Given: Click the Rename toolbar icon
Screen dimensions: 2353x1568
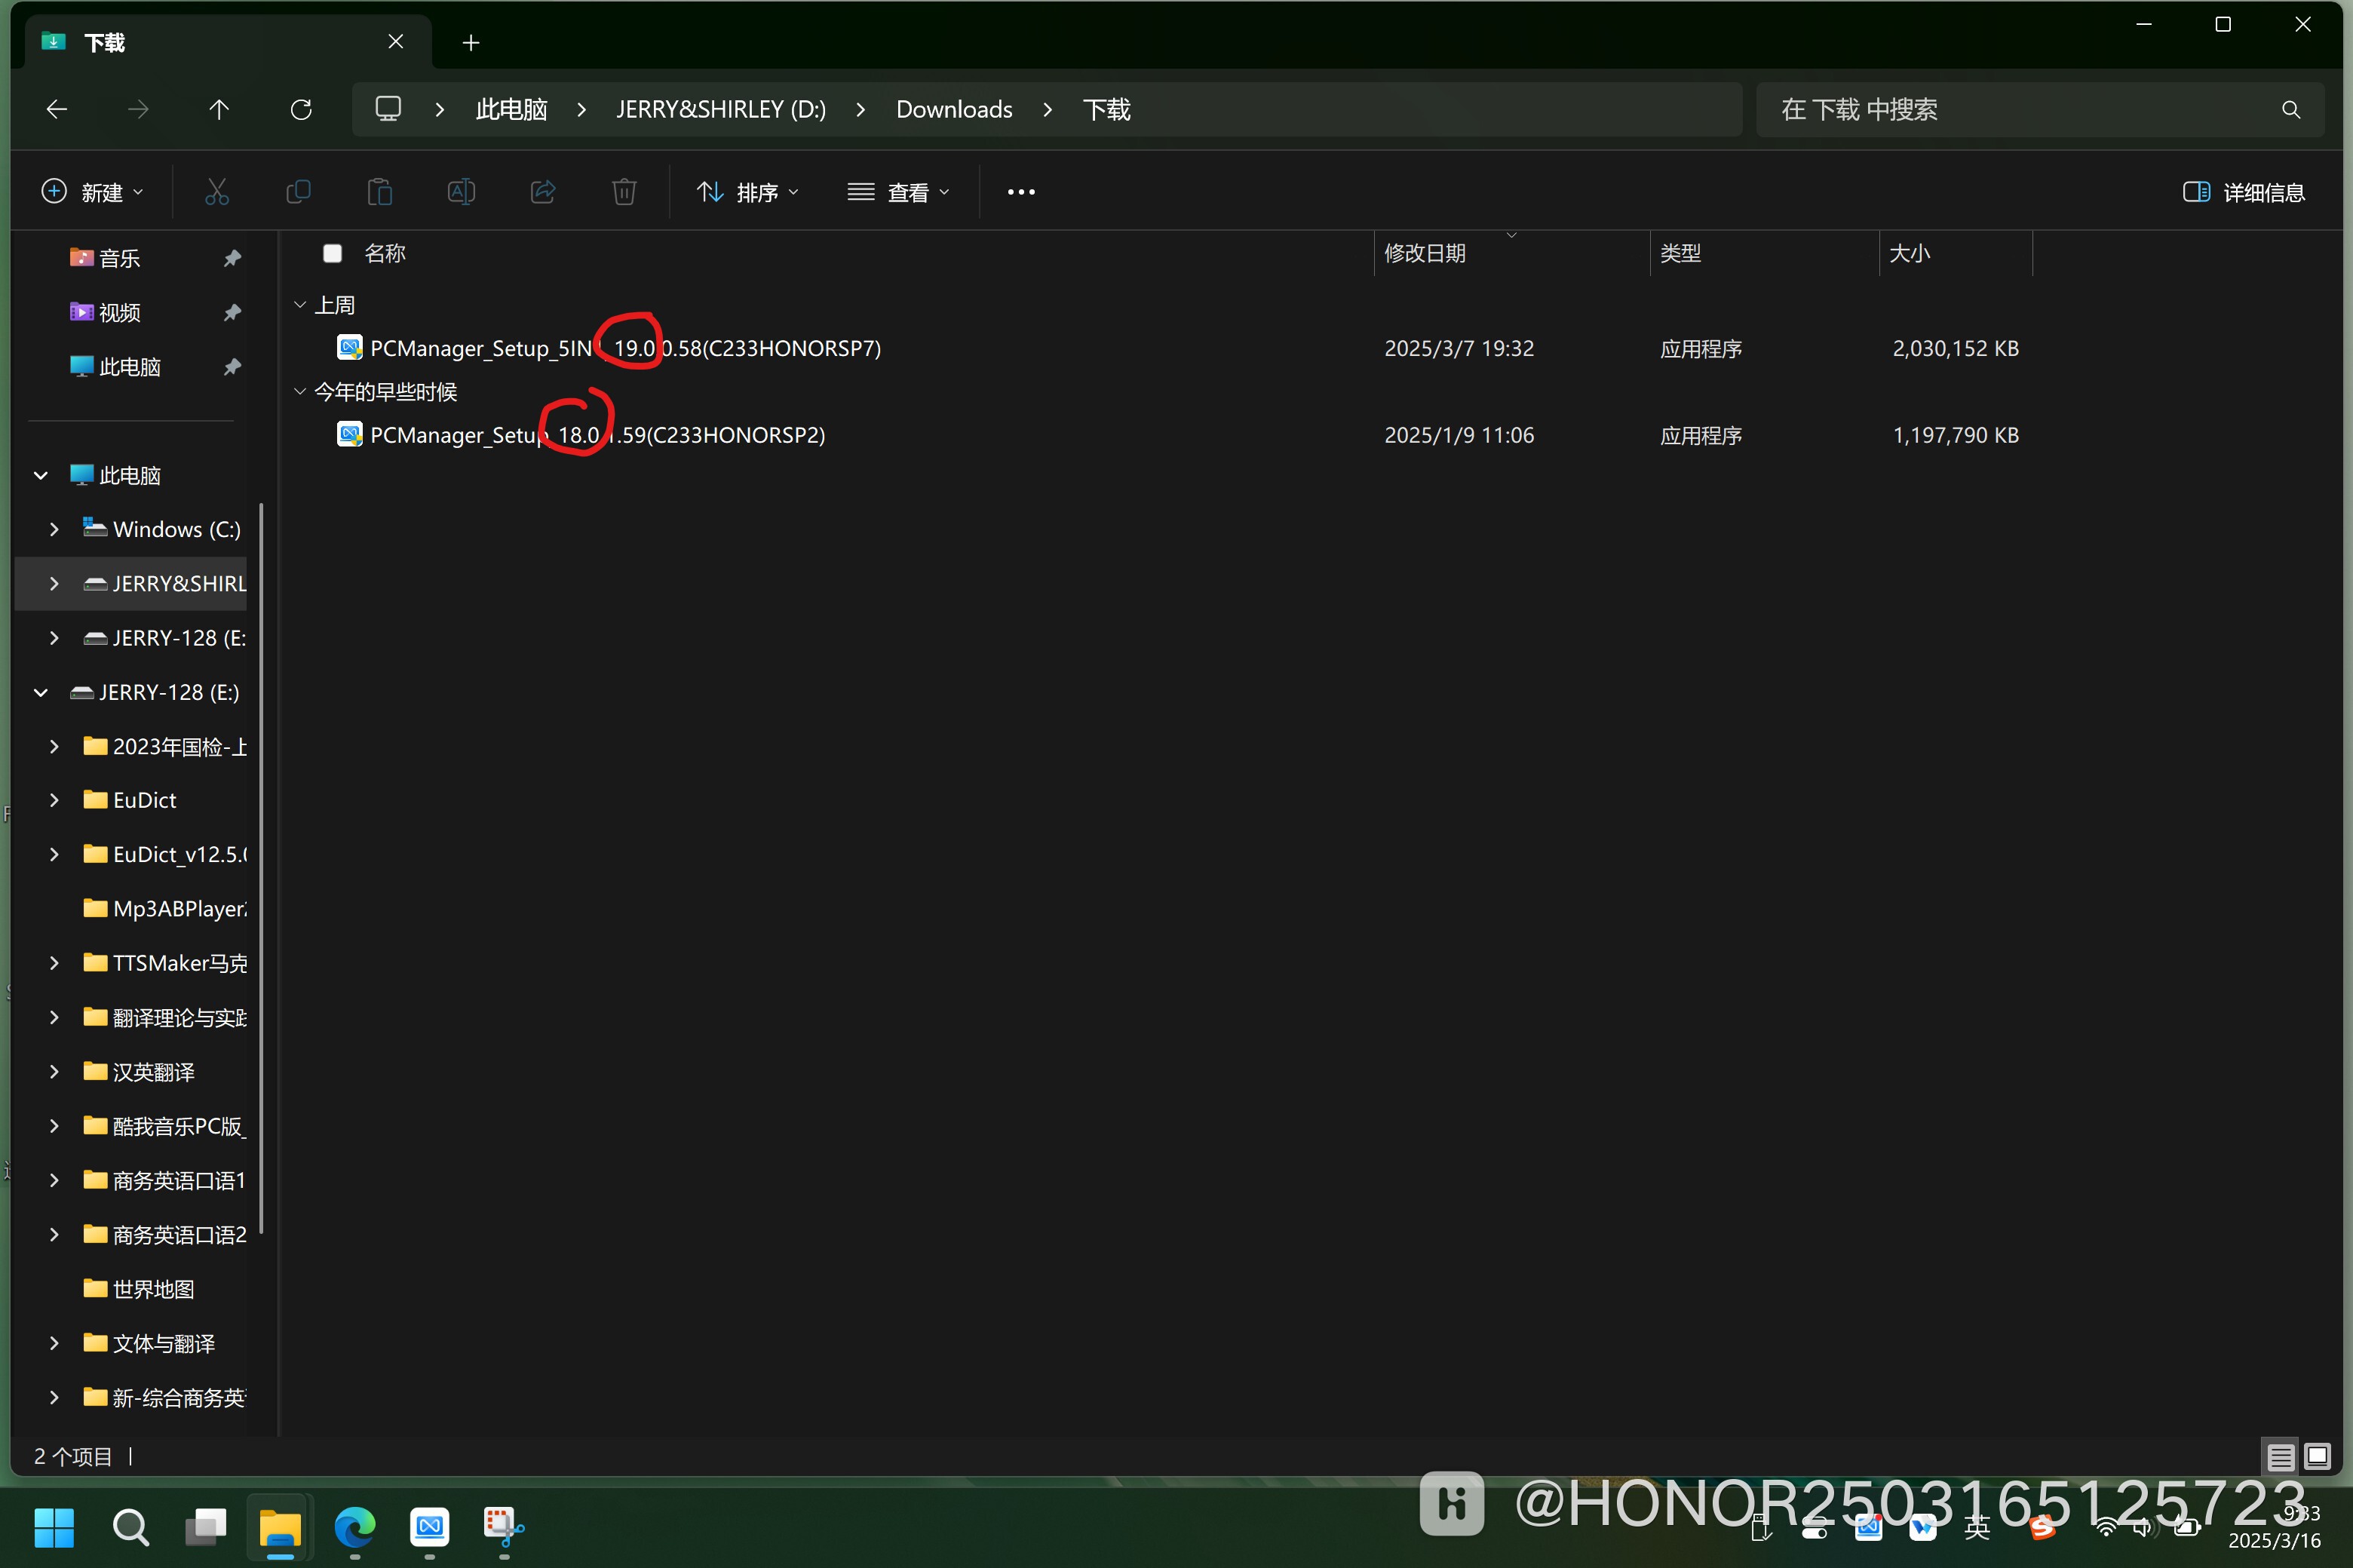Looking at the screenshot, I should (461, 191).
